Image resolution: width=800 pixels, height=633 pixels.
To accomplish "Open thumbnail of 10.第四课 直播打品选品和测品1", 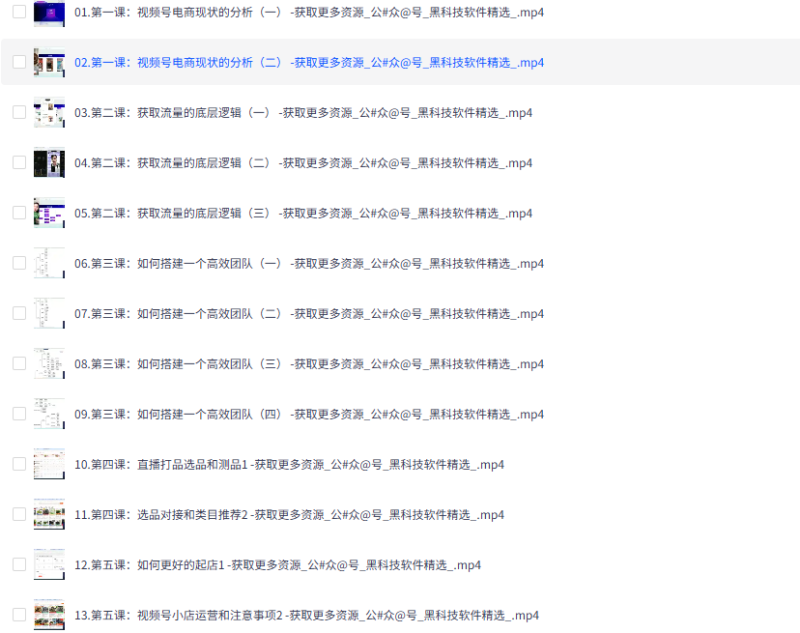I will [49, 464].
